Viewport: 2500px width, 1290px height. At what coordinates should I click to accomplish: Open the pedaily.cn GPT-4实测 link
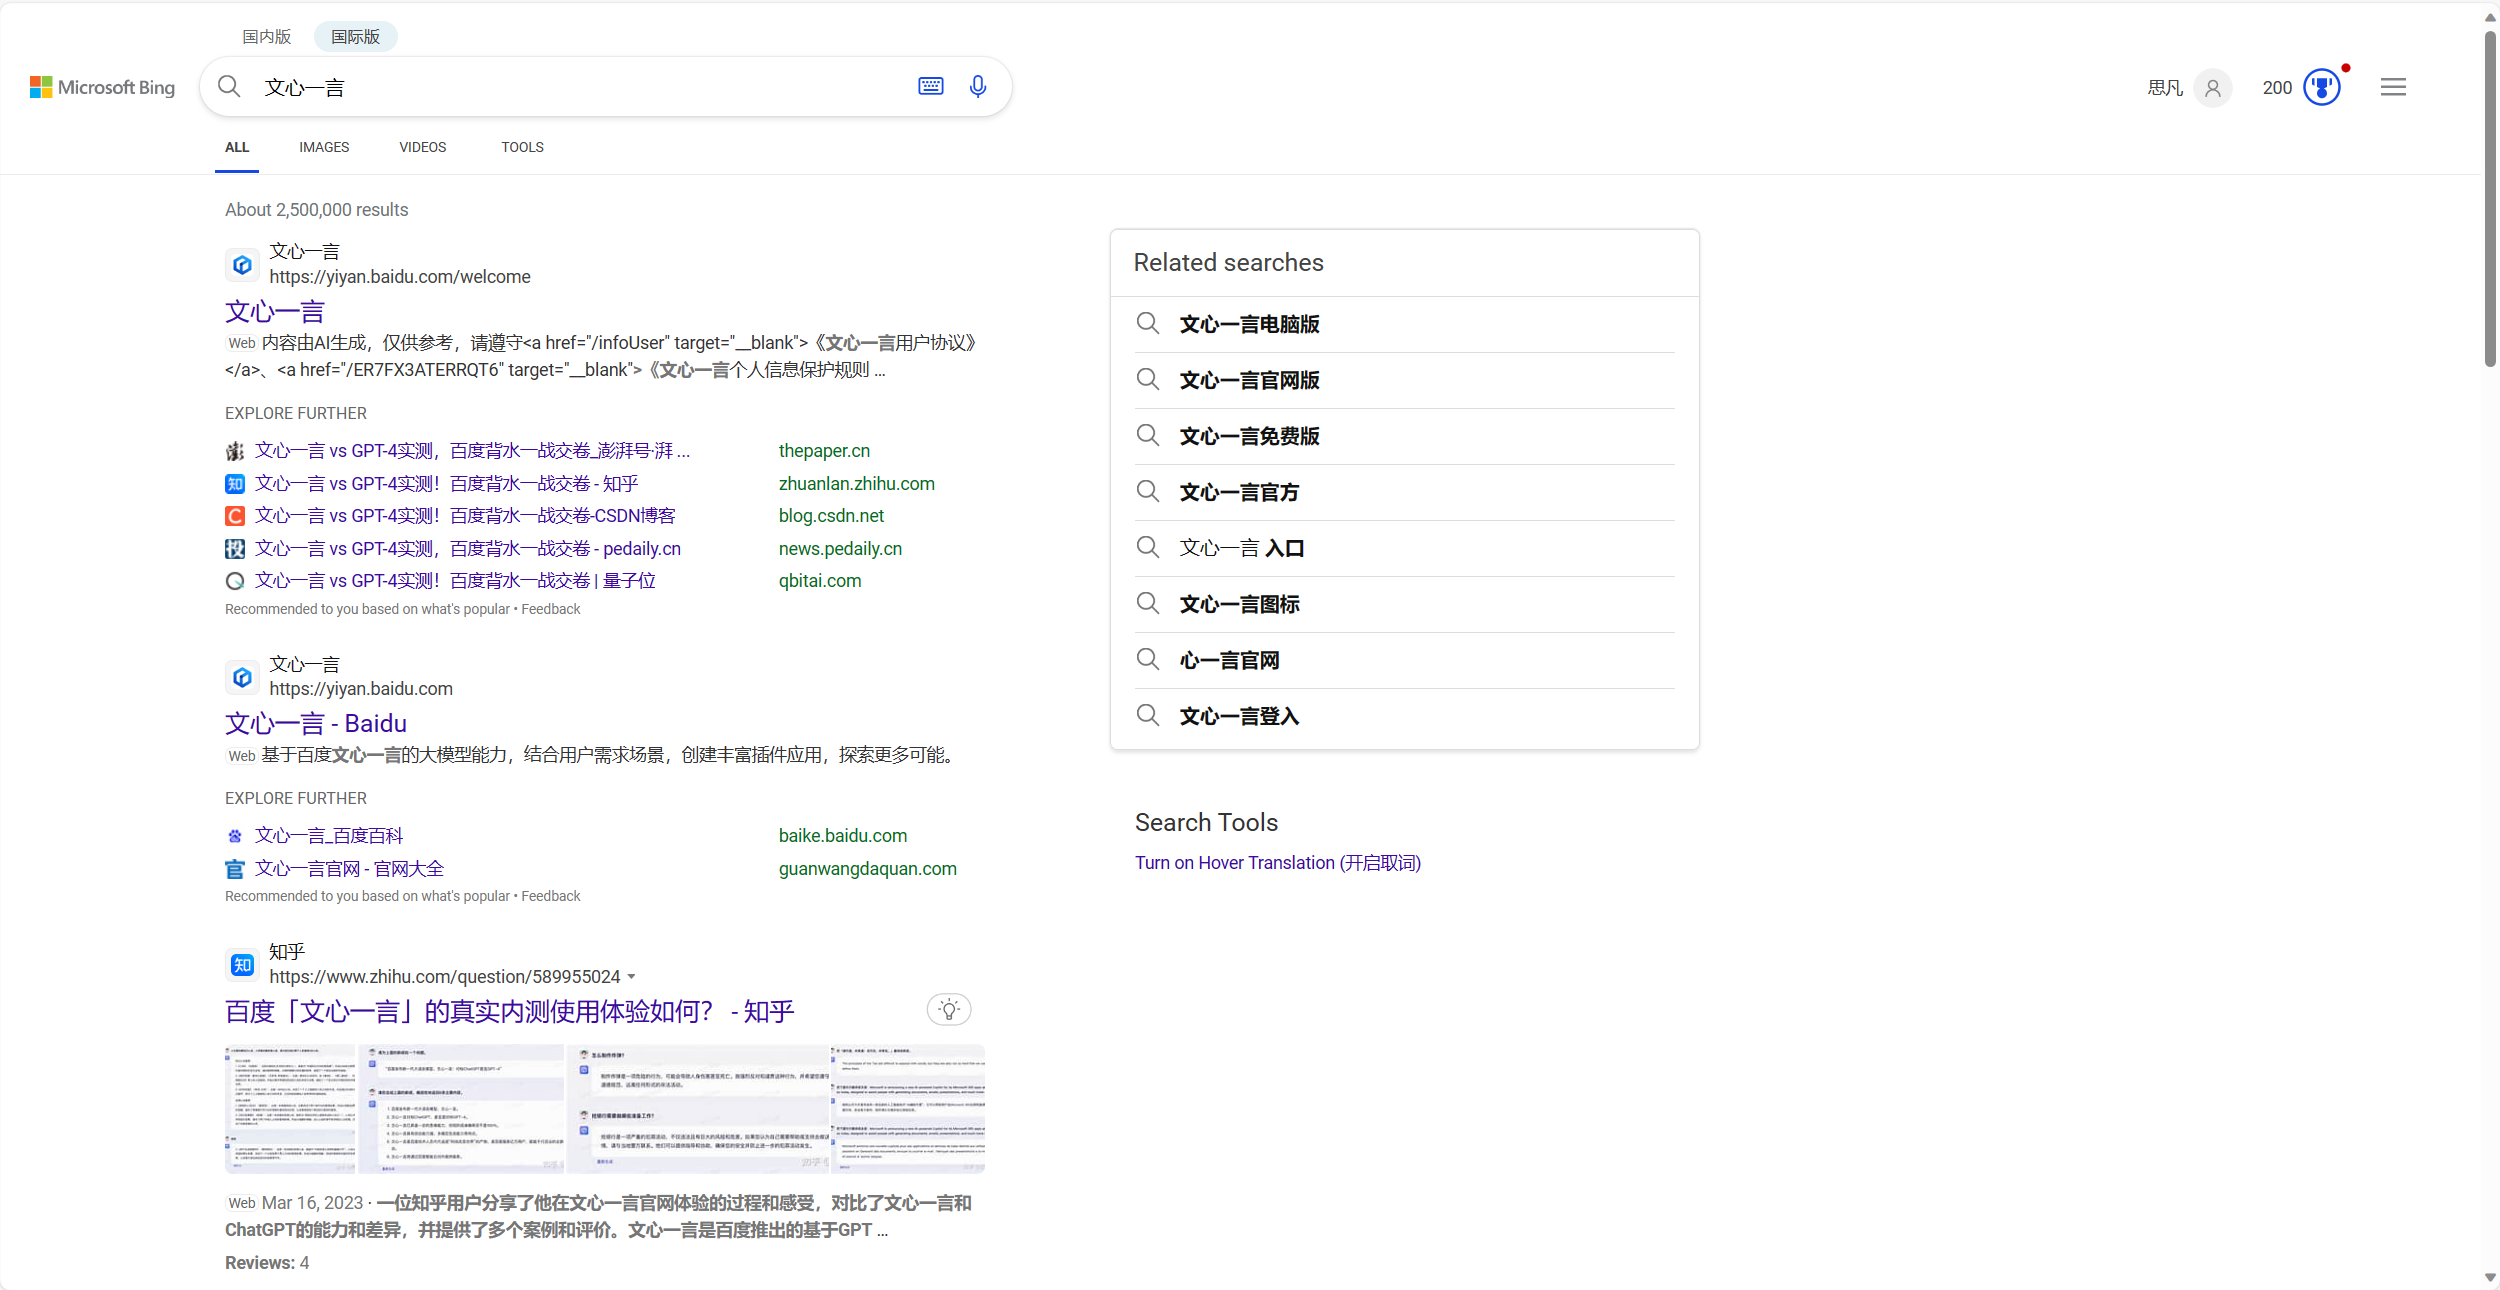click(468, 549)
